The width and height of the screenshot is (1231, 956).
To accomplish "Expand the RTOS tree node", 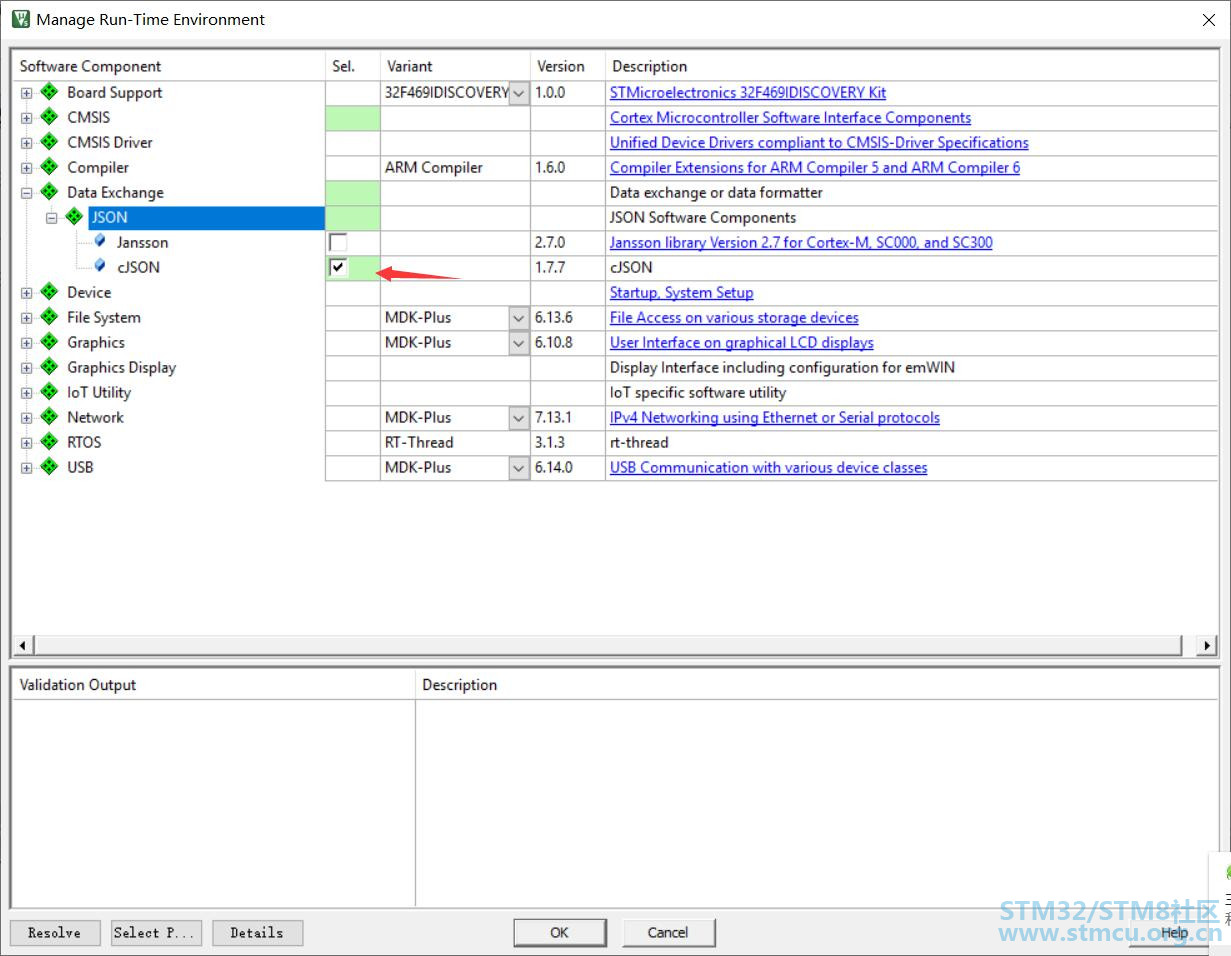I will (x=26, y=443).
